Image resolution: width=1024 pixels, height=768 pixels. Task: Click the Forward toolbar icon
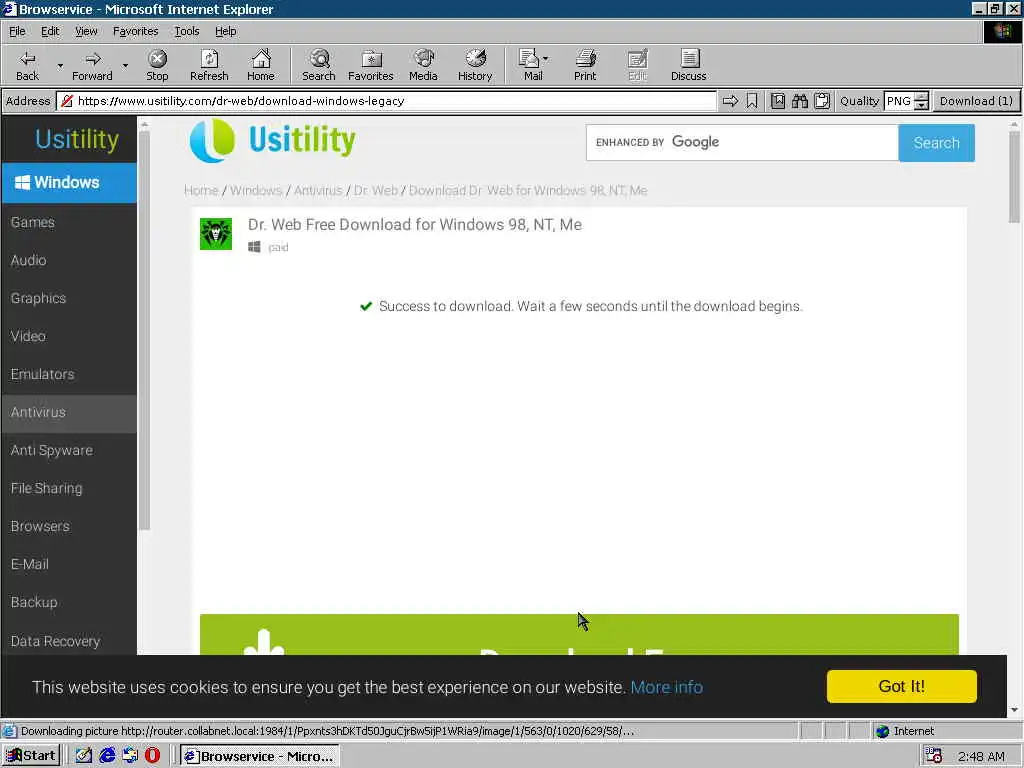(x=92, y=65)
